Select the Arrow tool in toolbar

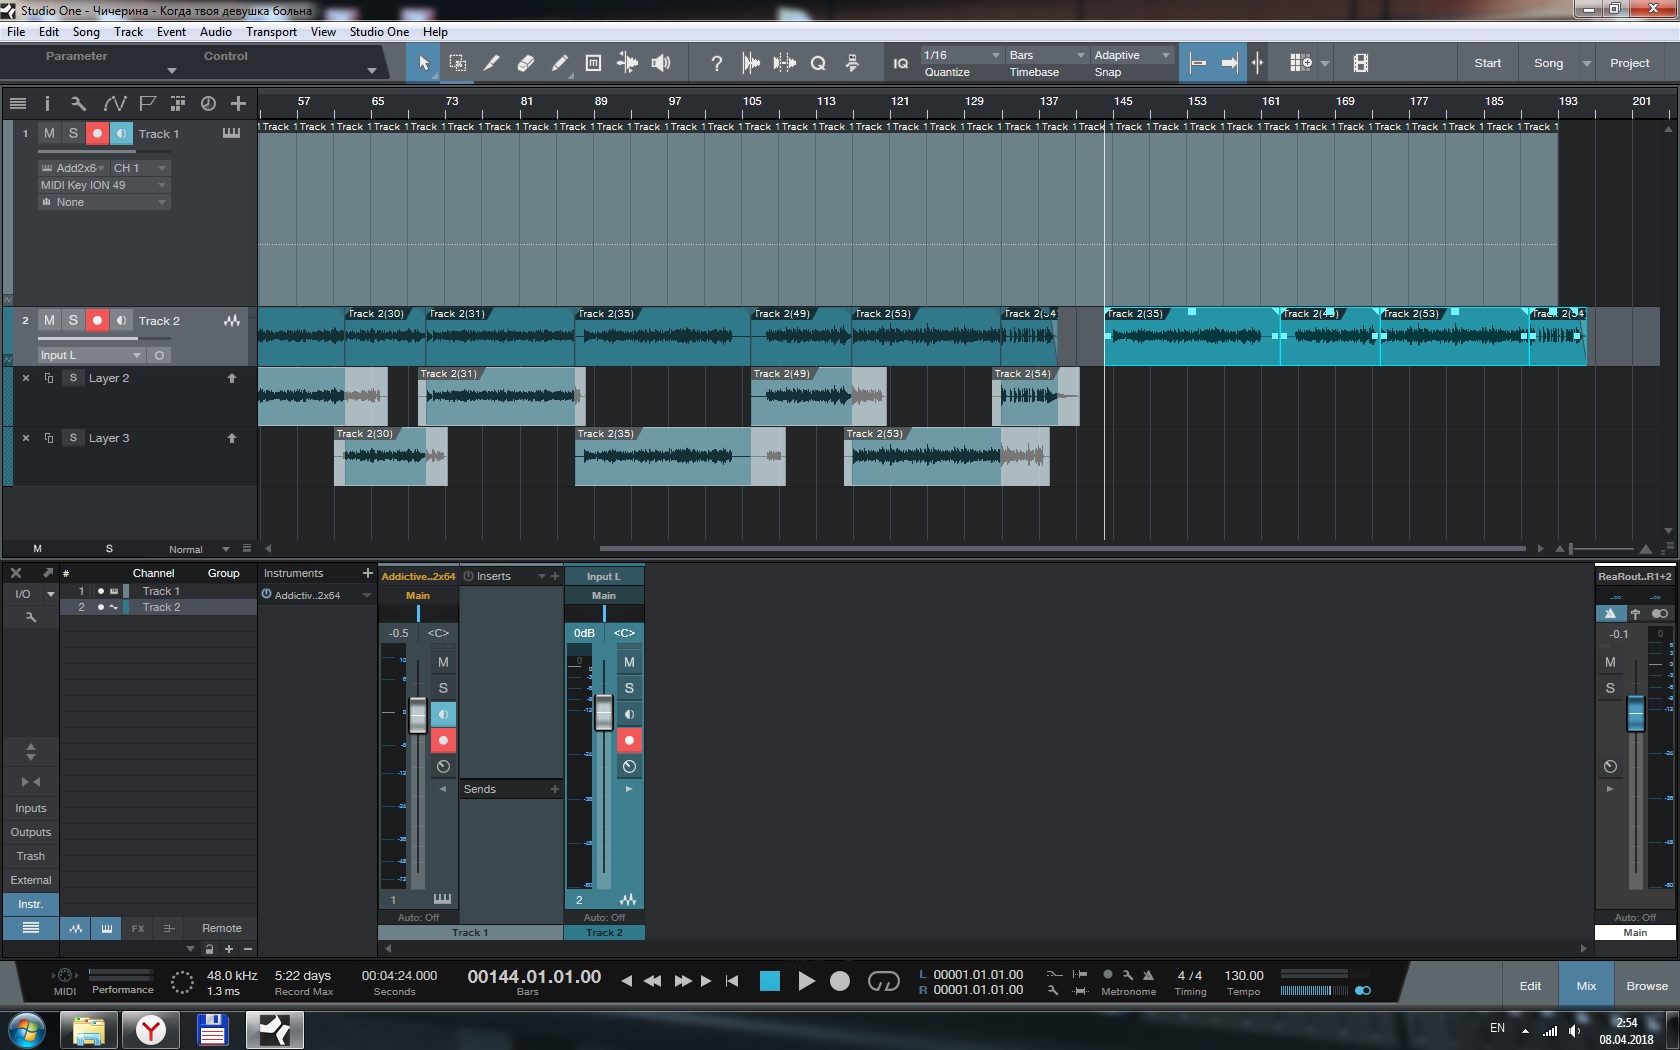[x=423, y=63]
